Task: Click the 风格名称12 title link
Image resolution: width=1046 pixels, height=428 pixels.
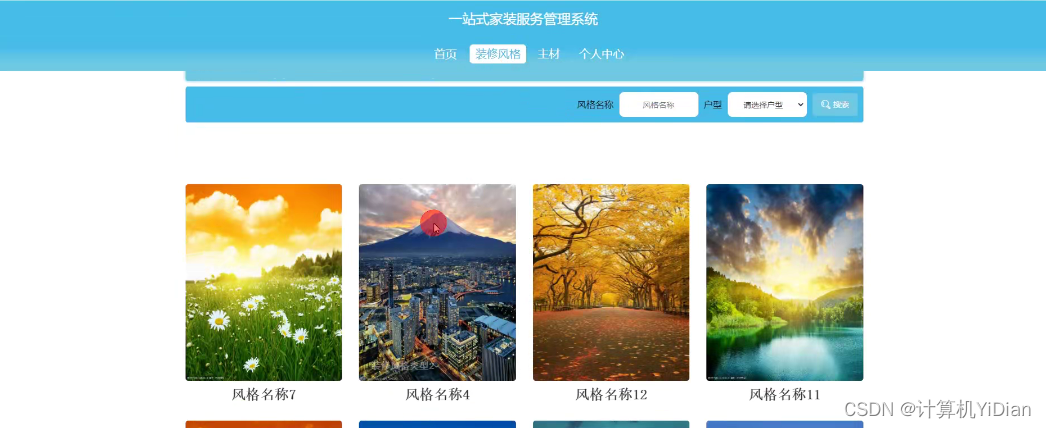Action: click(x=611, y=395)
